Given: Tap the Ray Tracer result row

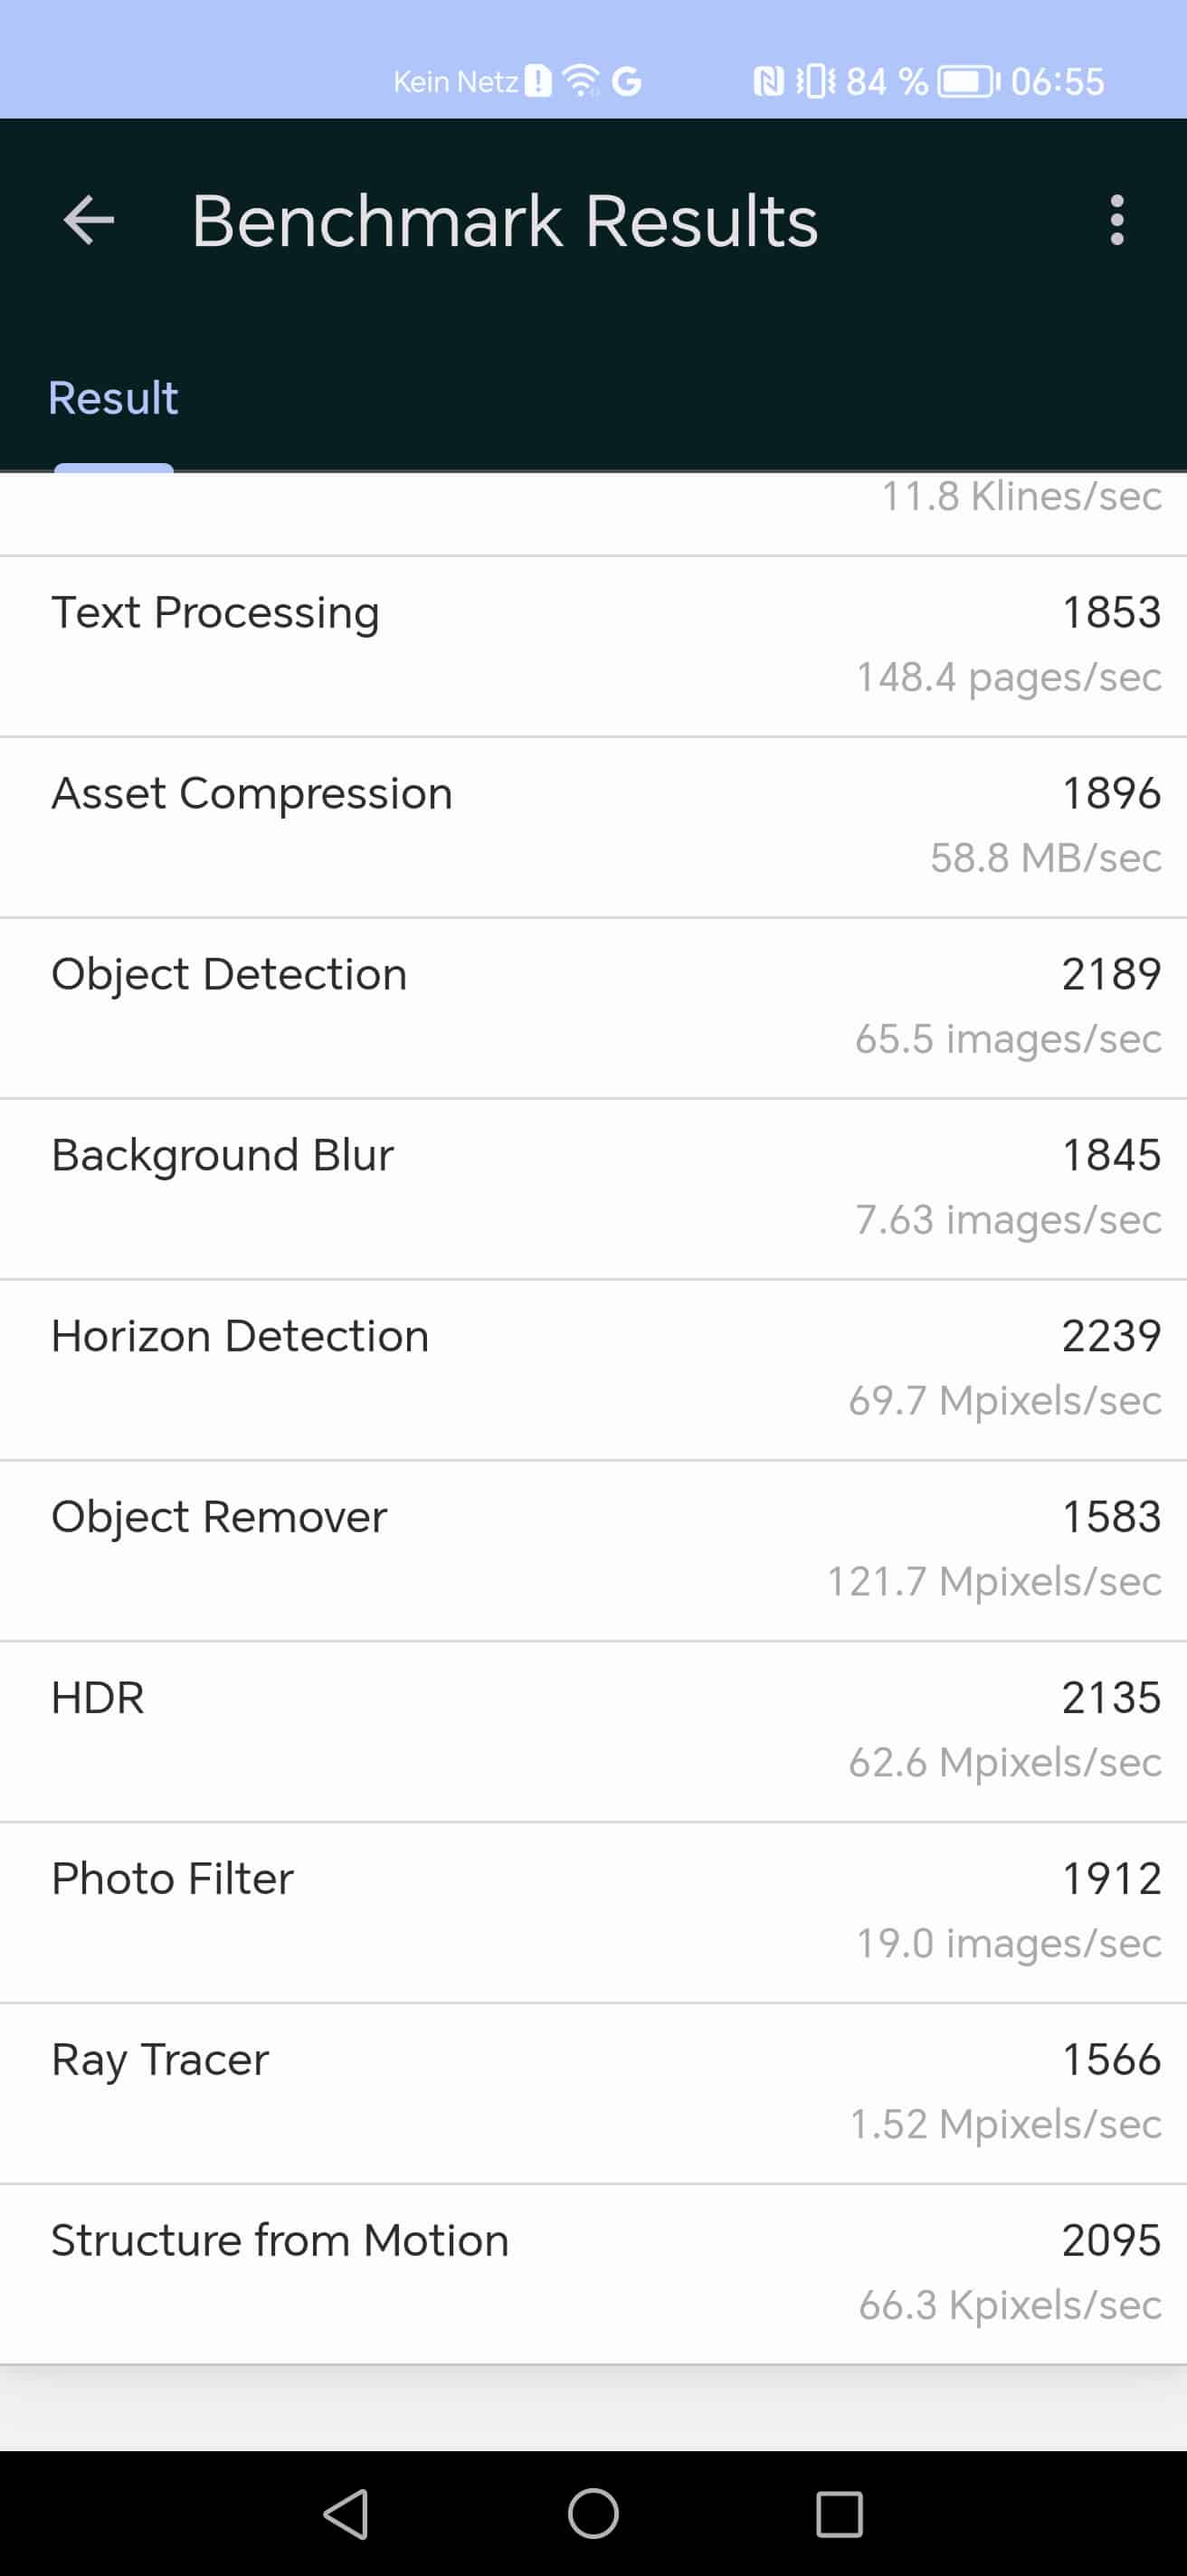Looking at the screenshot, I should [x=593, y=2094].
